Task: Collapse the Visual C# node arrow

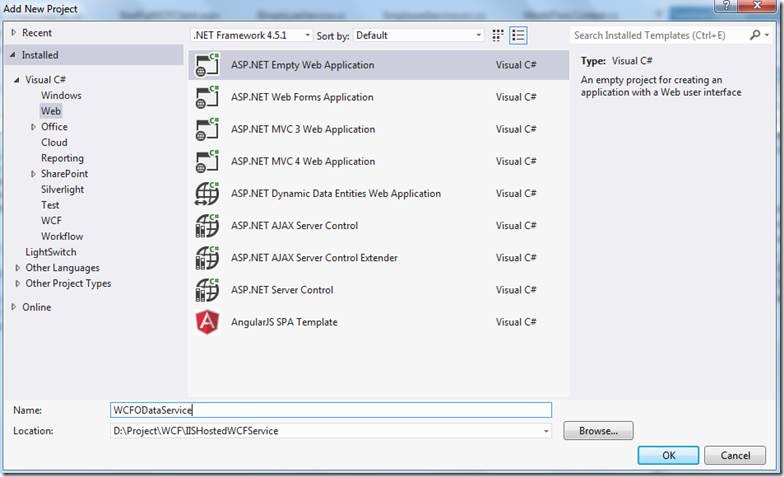Action: coord(16,80)
